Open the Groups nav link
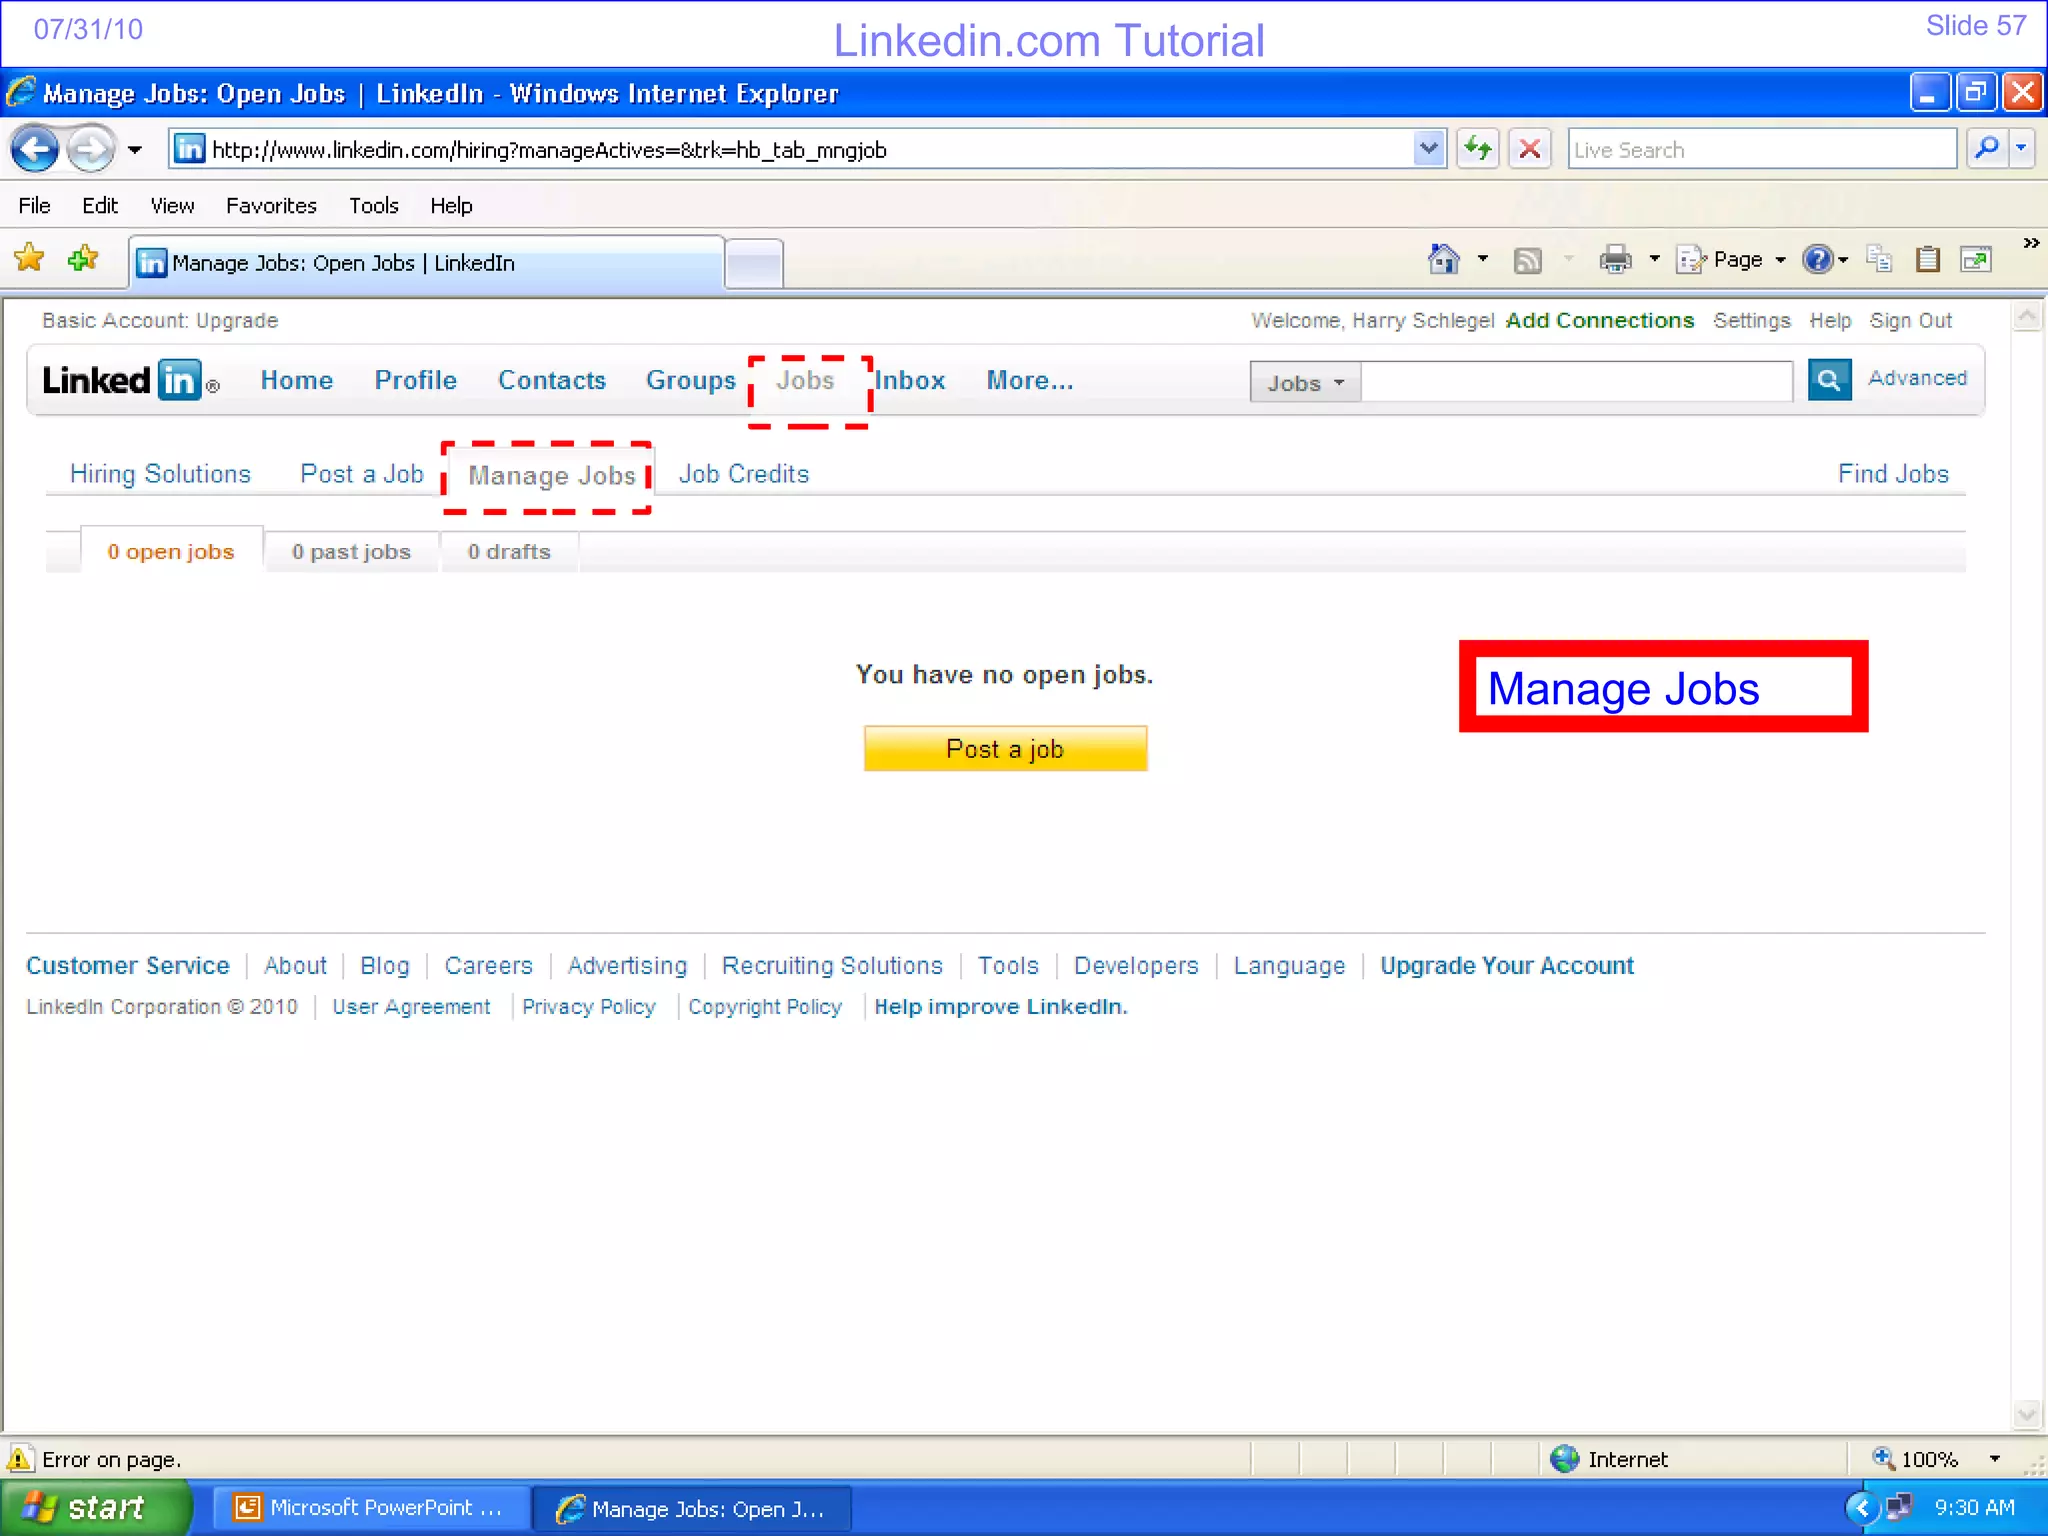This screenshot has height=1536, width=2048. pos(690,381)
